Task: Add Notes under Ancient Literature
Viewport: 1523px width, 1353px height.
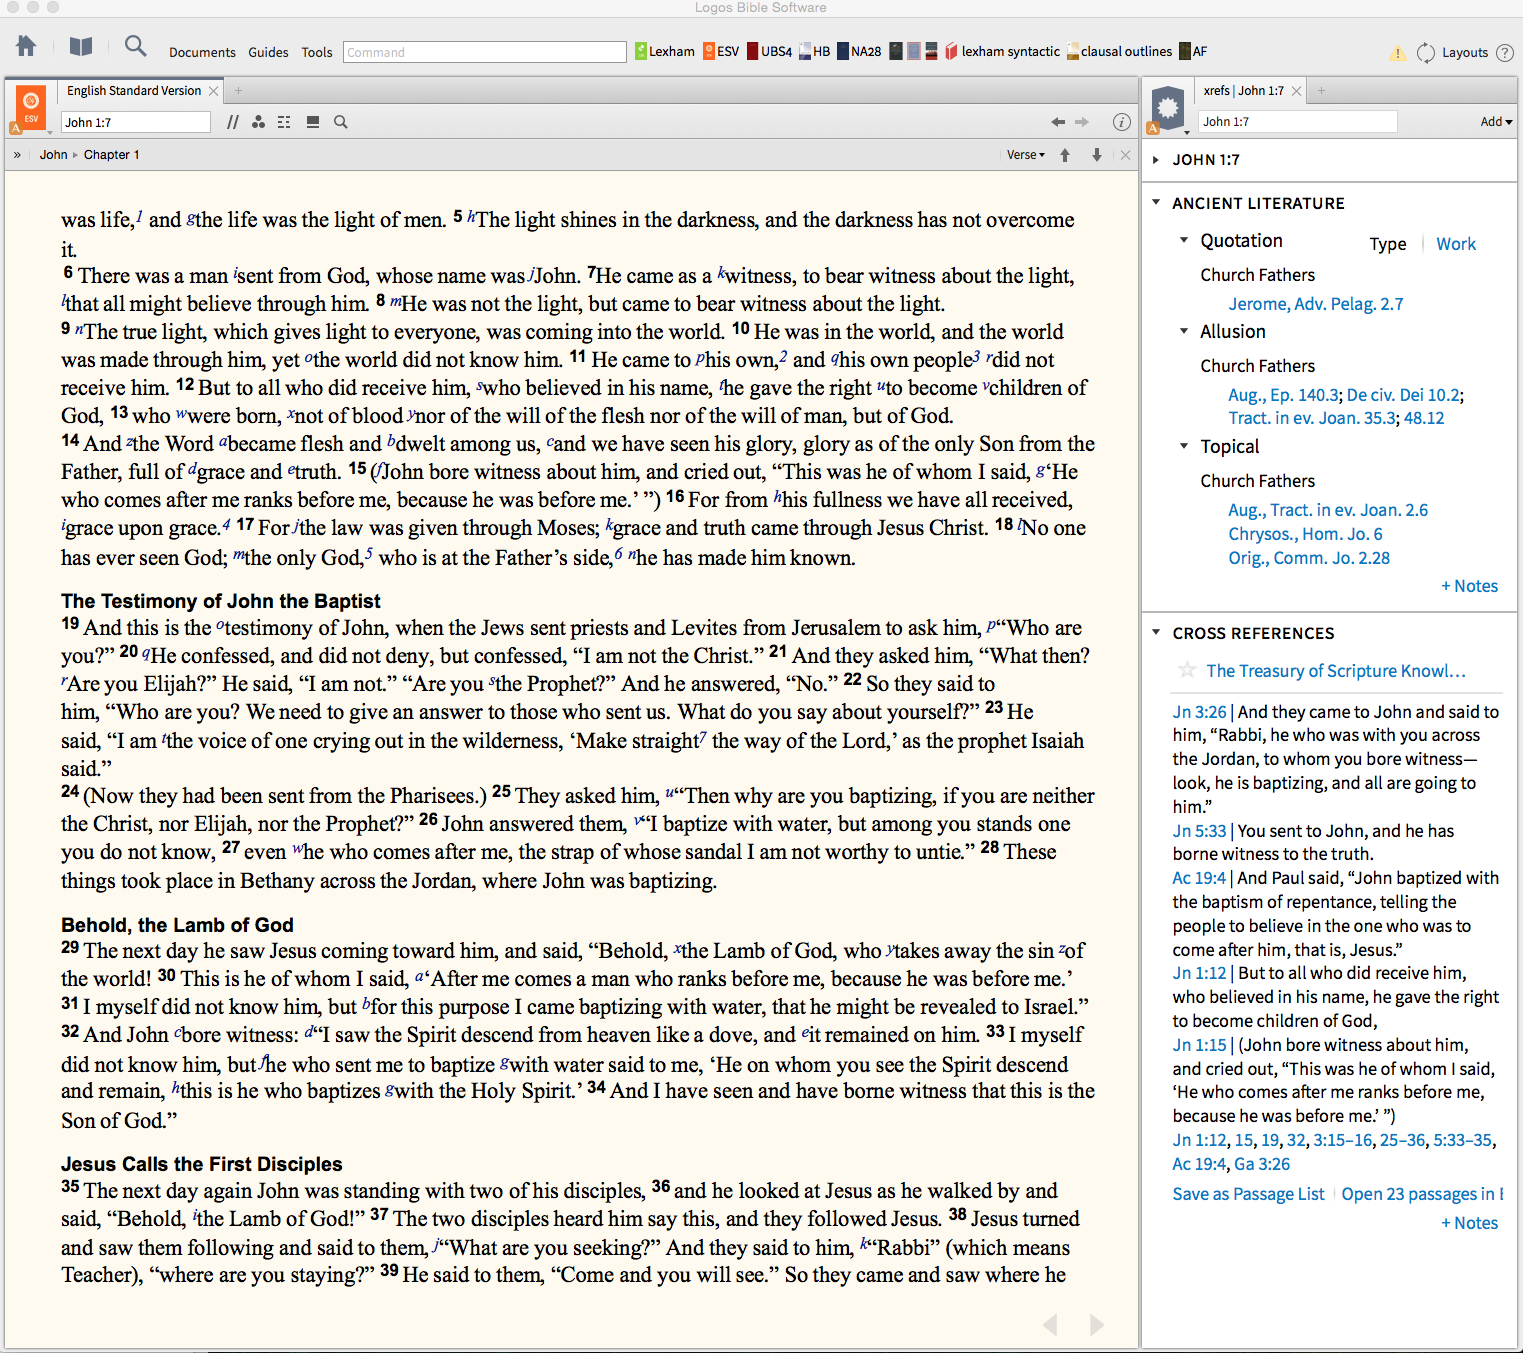Action: (1469, 586)
